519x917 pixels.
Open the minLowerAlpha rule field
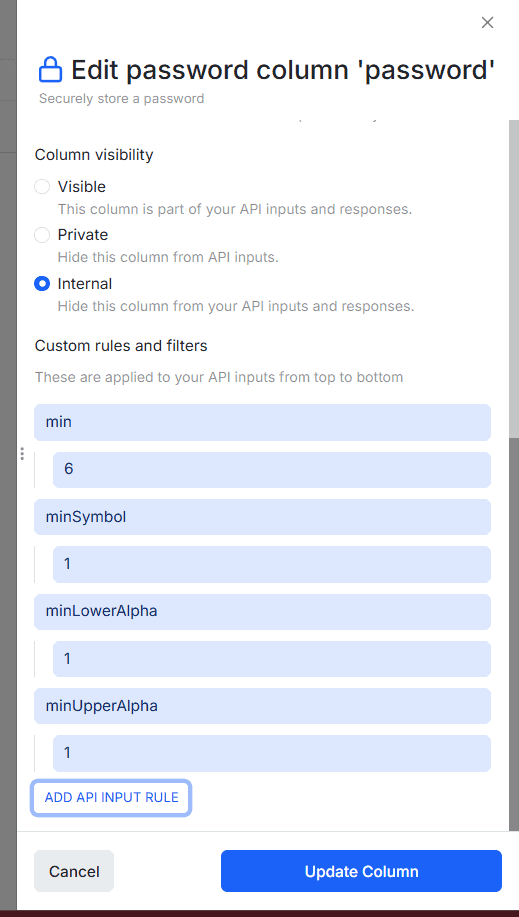click(262, 612)
